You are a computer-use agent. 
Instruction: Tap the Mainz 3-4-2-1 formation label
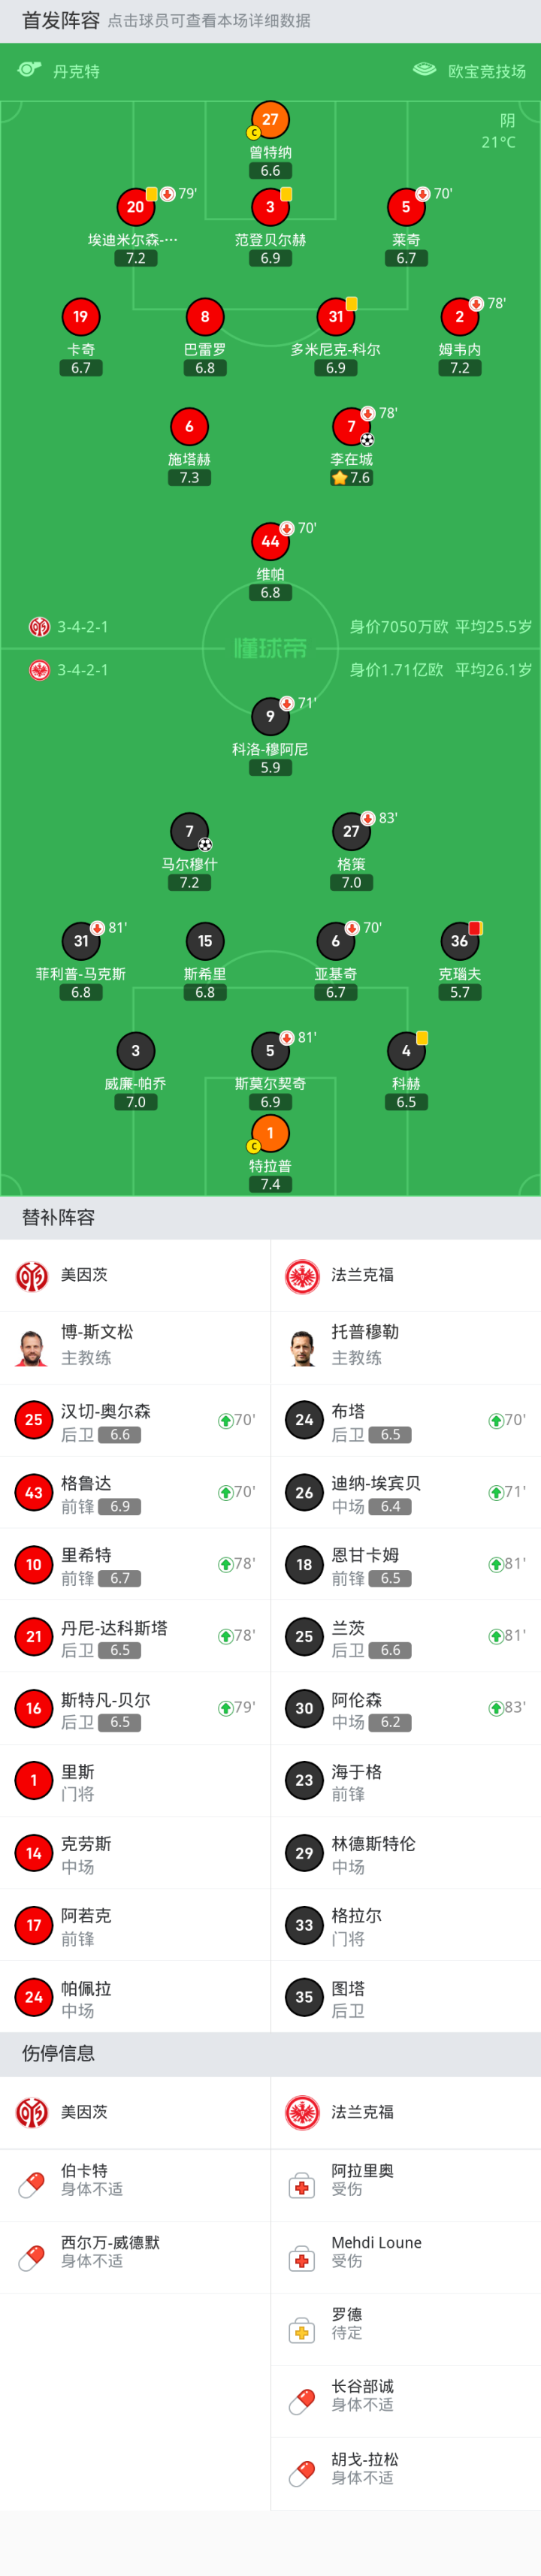coord(82,627)
